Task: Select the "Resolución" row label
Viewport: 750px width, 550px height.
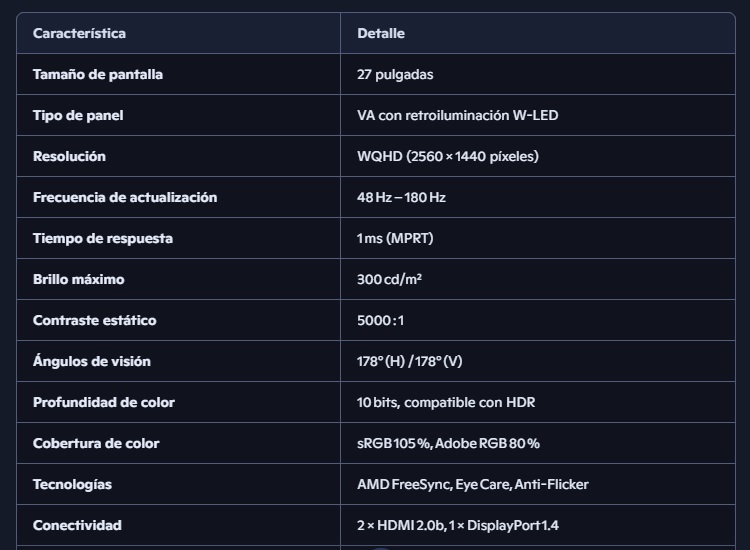Action: click(69, 156)
